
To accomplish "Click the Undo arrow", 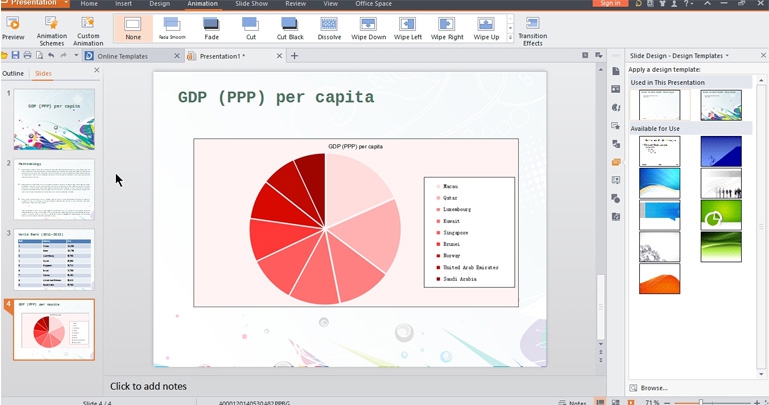I will coord(51,55).
